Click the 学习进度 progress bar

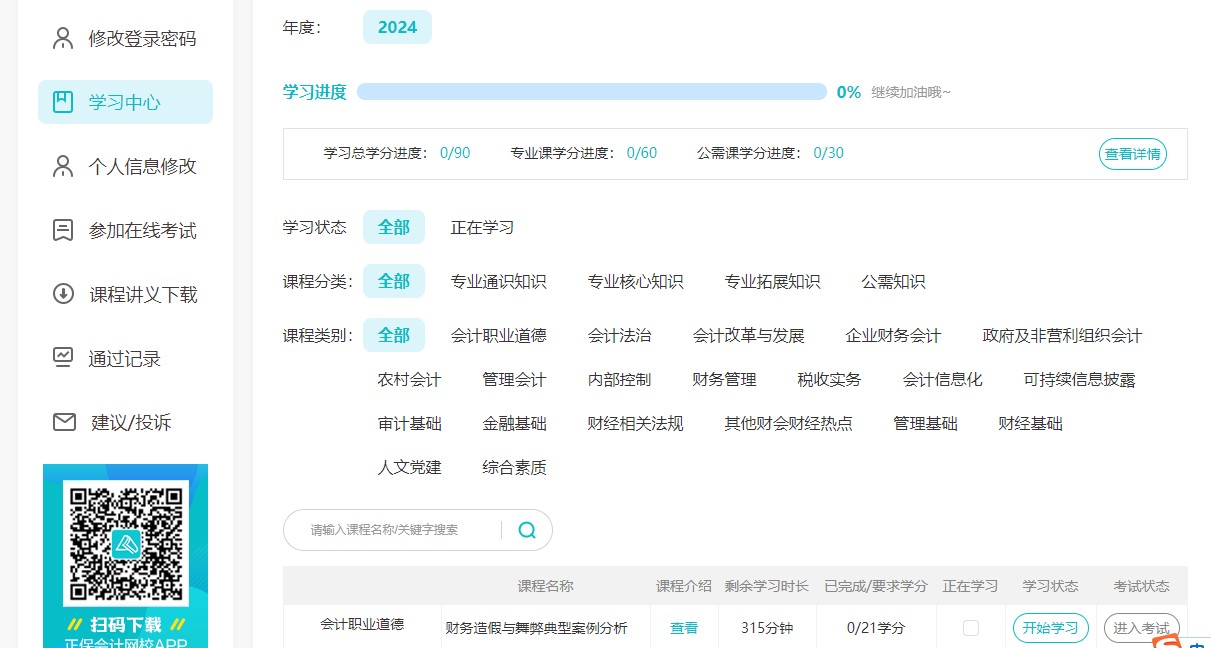tap(590, 91)
